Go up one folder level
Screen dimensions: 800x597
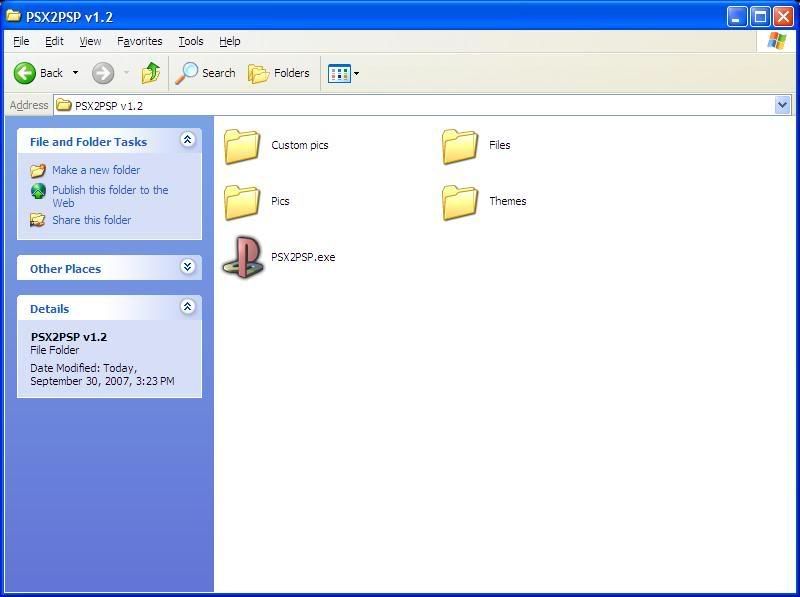tap(151, 73)
